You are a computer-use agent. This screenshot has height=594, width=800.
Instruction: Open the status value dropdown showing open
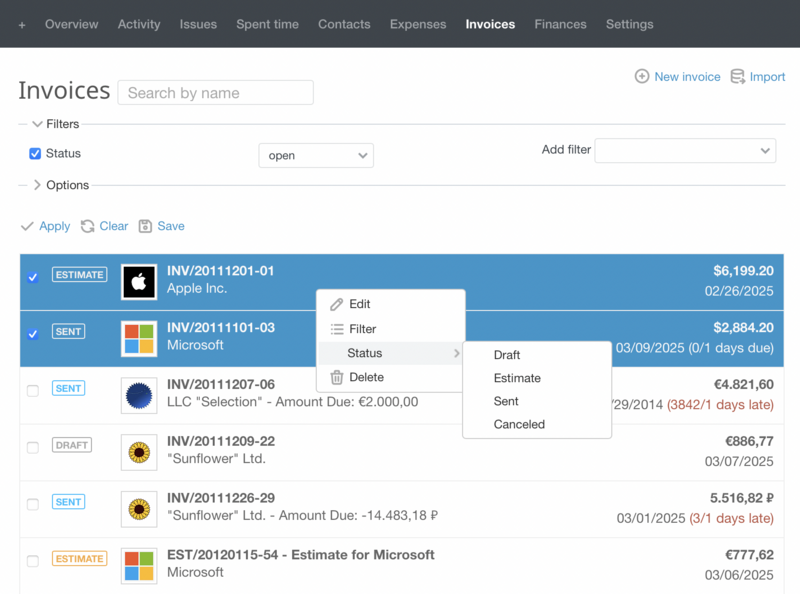tap(315, 155)
